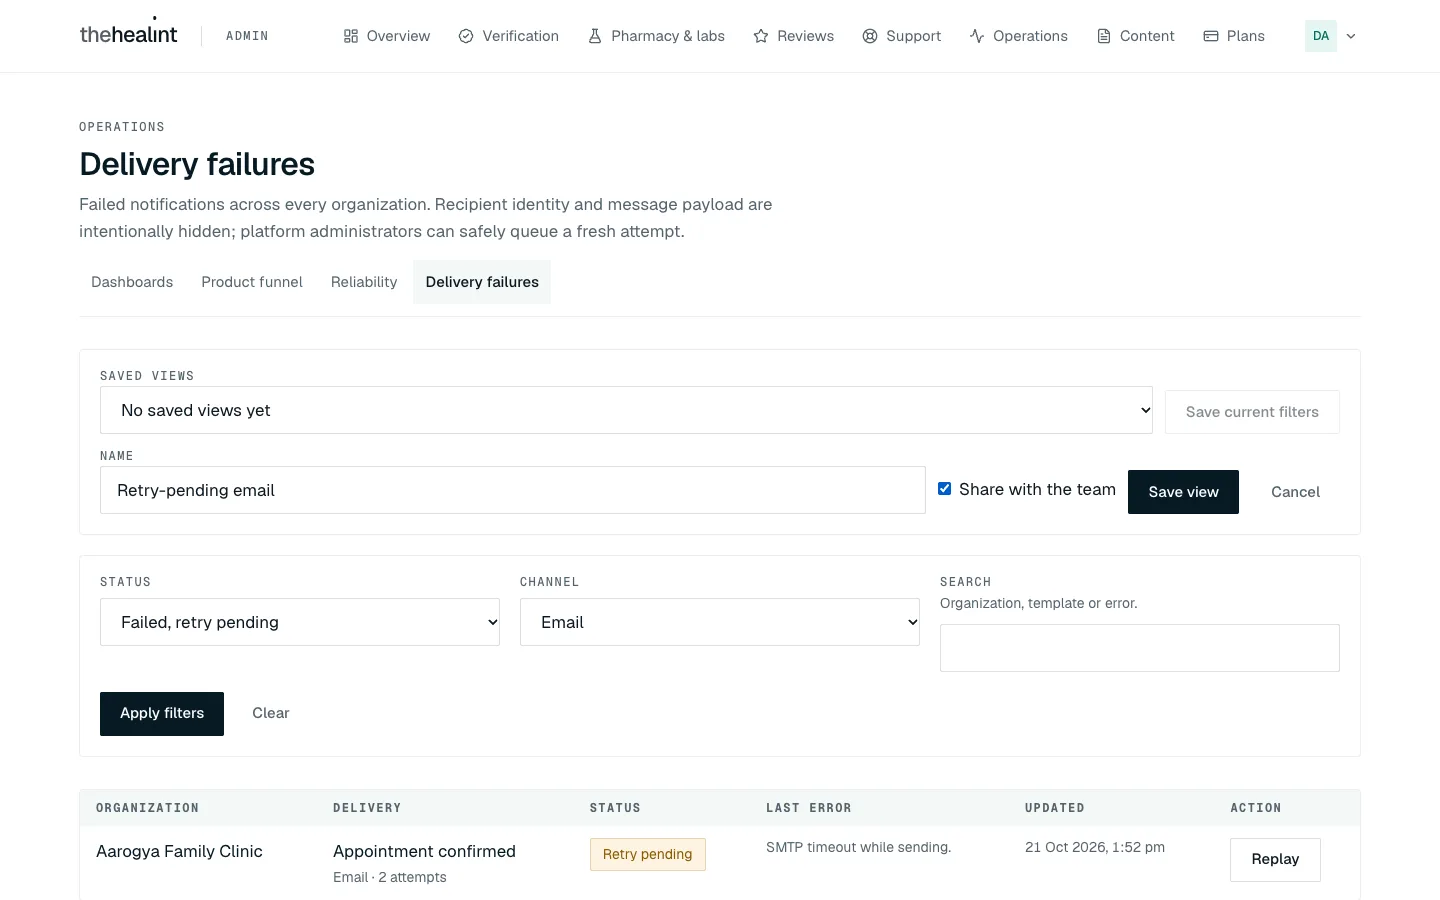Click the view Name input field

tap(513, 490)
